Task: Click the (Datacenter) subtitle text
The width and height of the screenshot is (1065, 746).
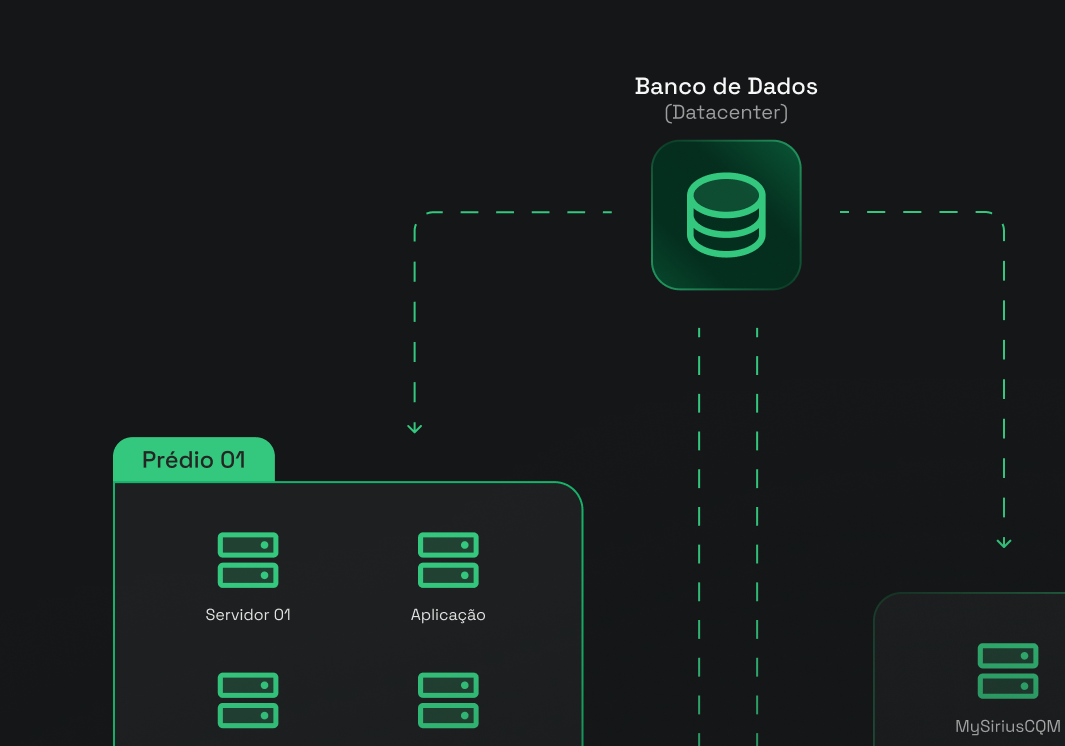Action: click(726, 113)
